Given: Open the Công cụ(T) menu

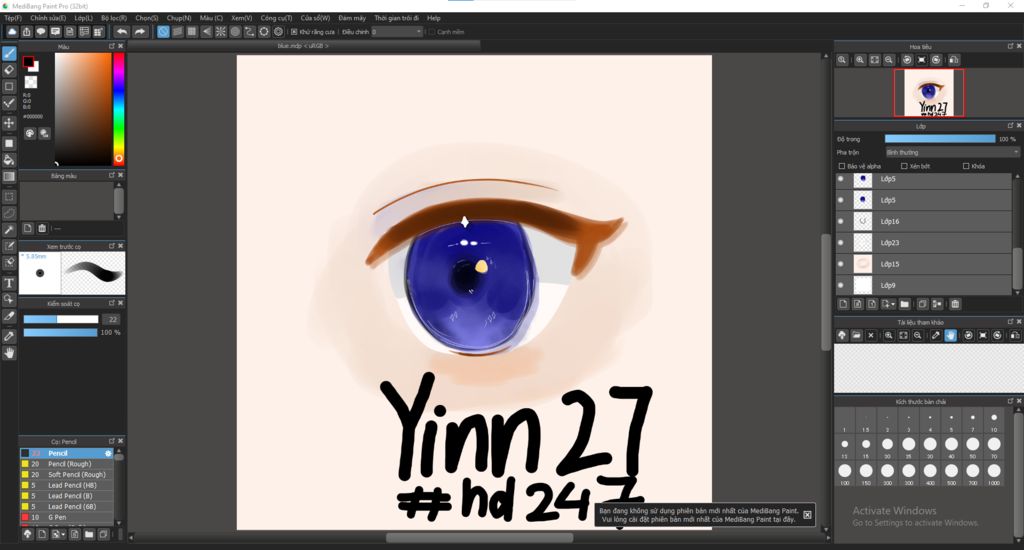Looking at the screenshot, I should [276, 18].
